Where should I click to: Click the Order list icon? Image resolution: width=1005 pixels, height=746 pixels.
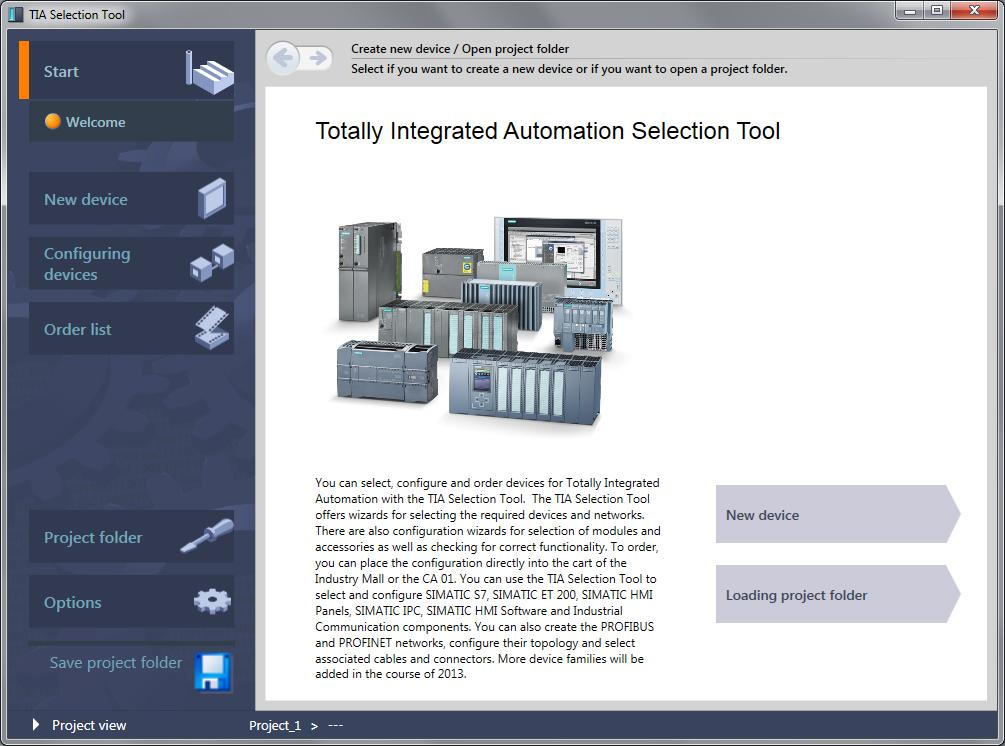(212, 327)
